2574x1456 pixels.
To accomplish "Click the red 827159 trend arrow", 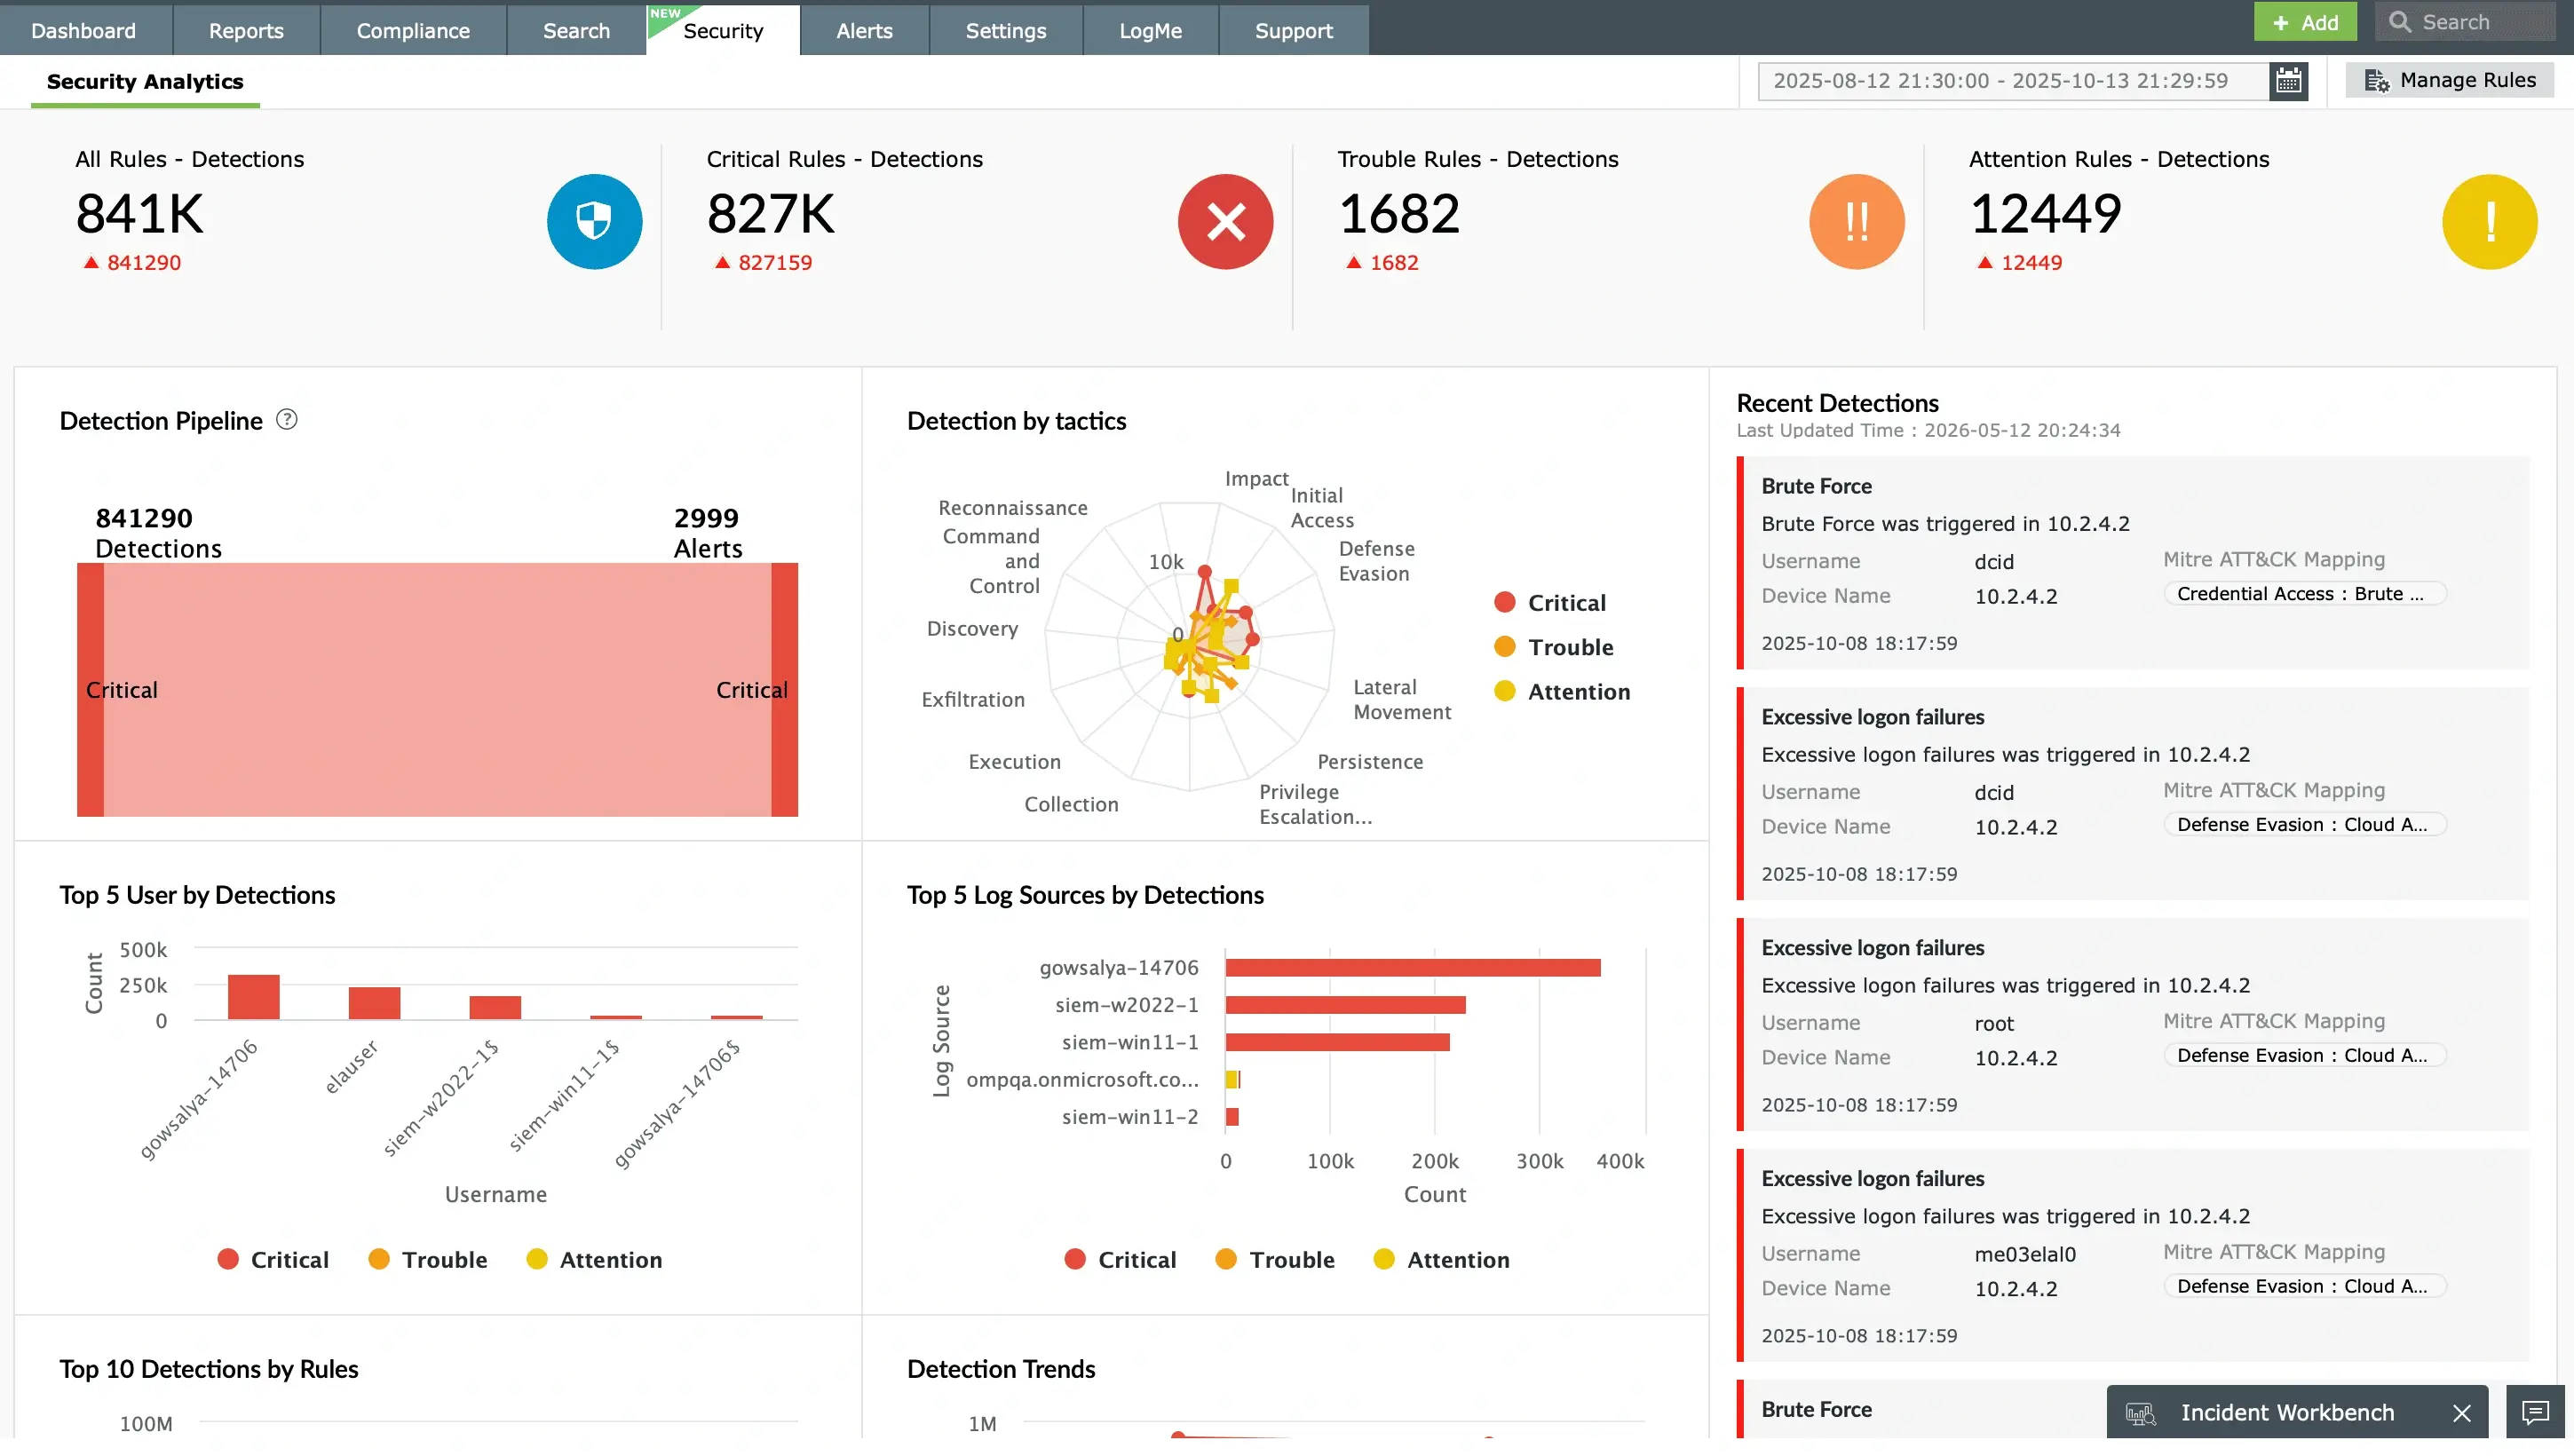I will (722, 263).
